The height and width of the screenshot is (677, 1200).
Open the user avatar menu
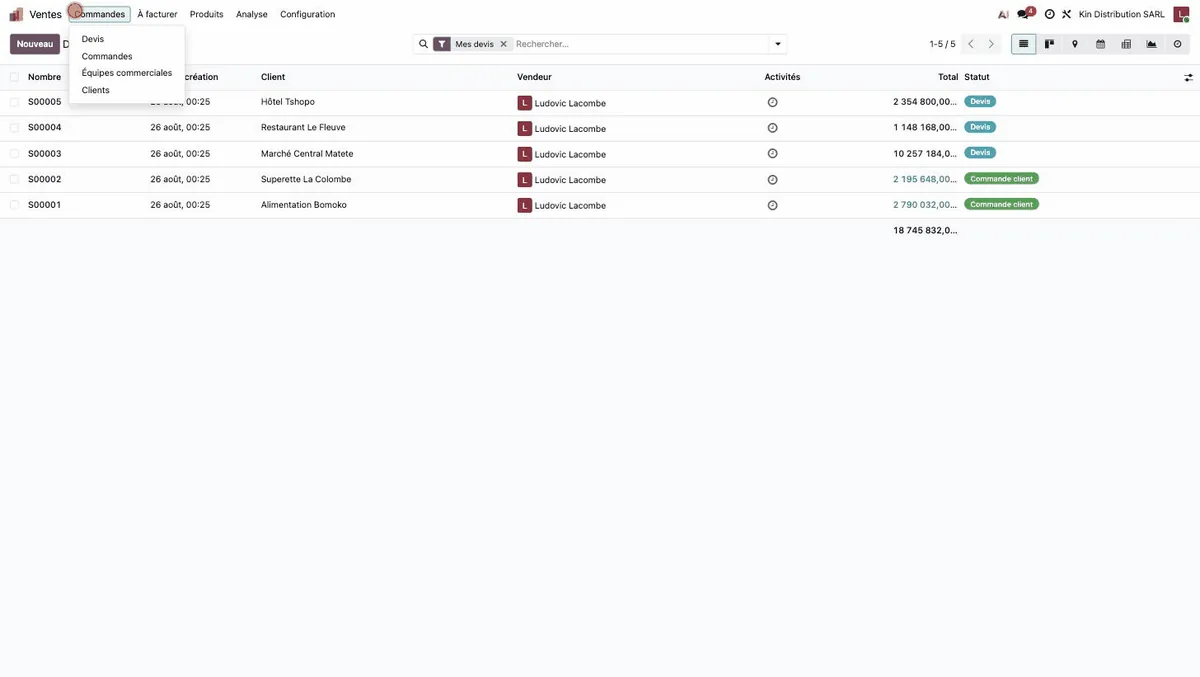coord(1182,14)
